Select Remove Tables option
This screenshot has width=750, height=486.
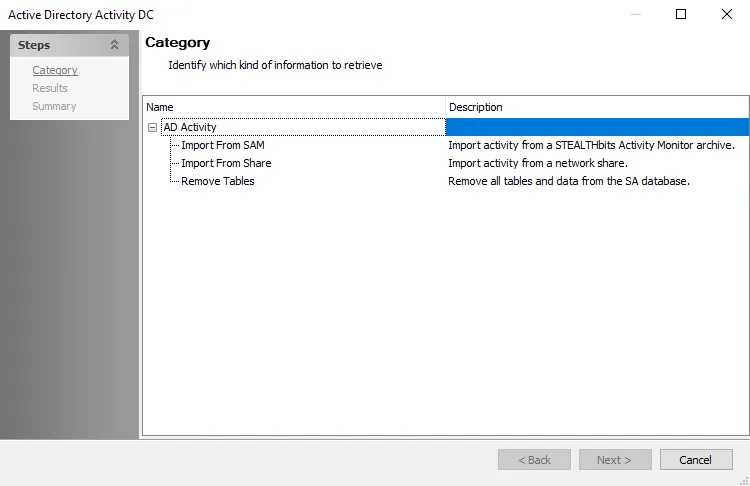click(x=218, y=181)
